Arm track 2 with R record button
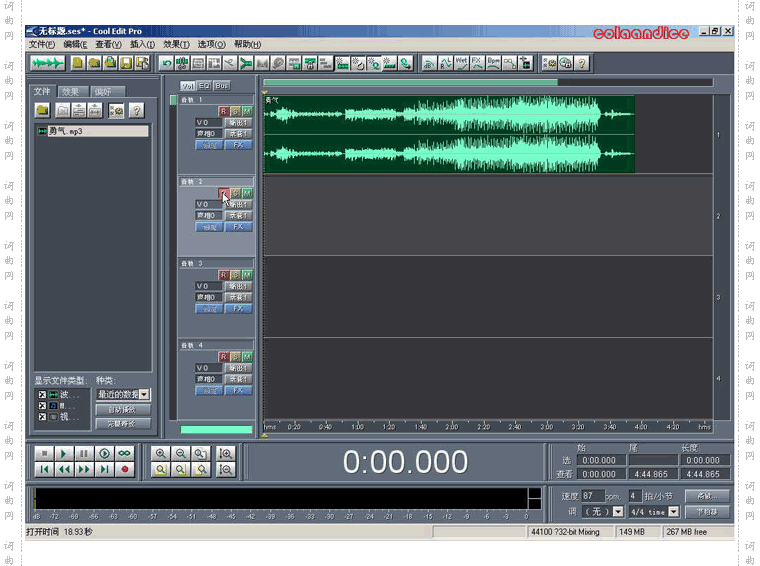This screenshot has height=566, width=760. tap(223, 193)
